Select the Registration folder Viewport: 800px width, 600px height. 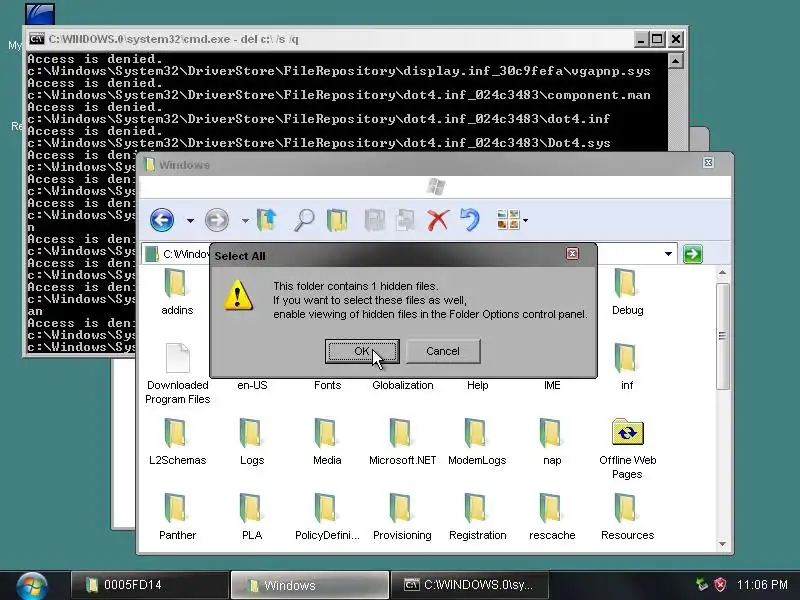[x=477, y=517]
